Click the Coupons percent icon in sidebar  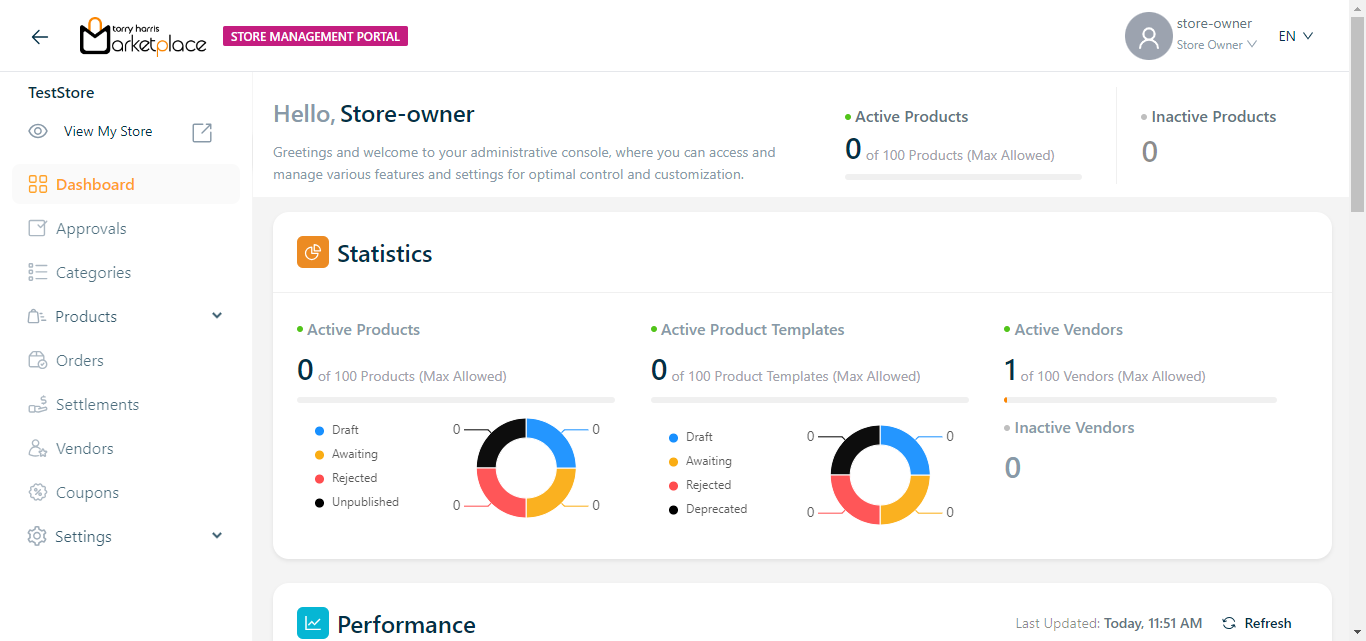[38, 492]
